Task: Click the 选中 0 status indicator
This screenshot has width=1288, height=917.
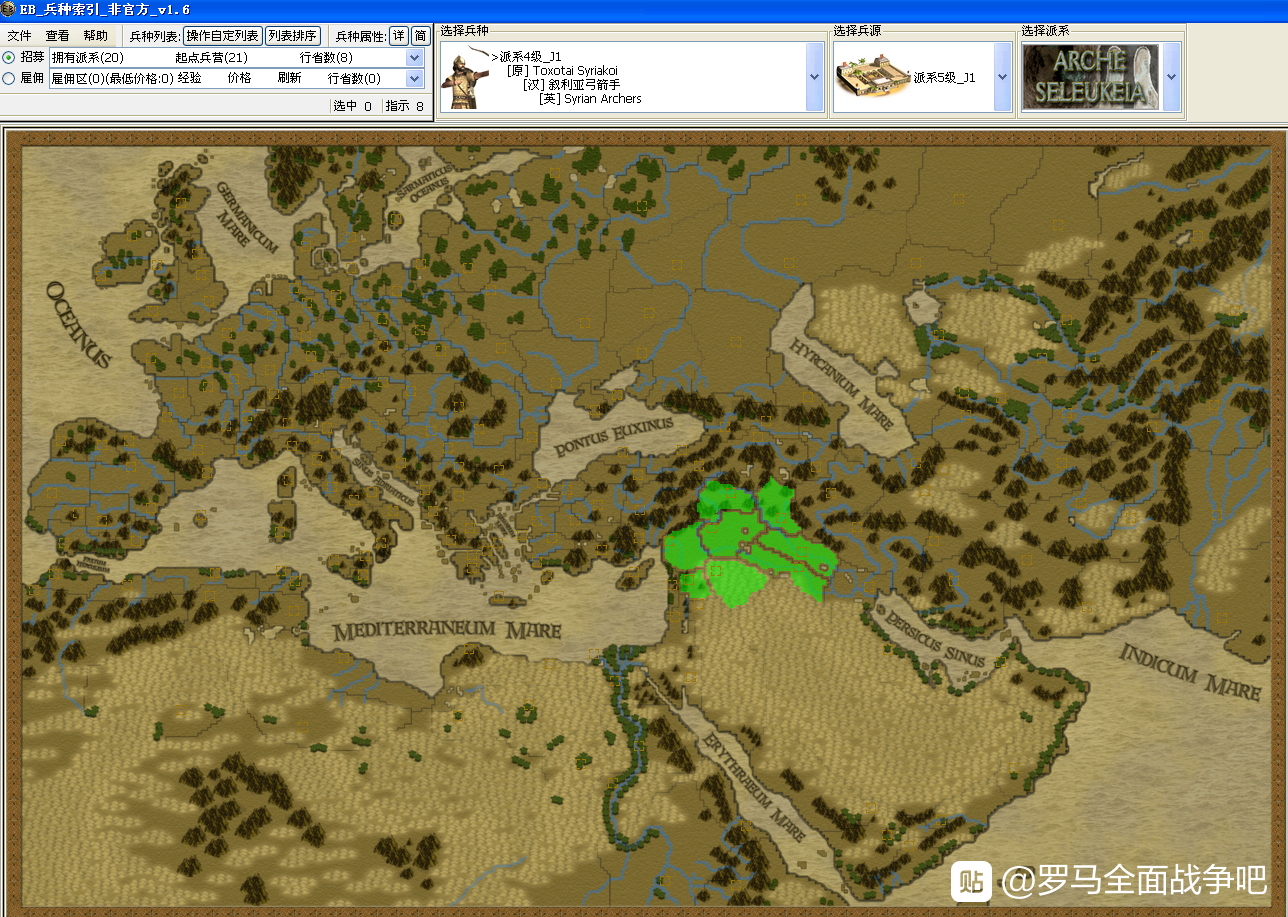Action: point(352,106)
